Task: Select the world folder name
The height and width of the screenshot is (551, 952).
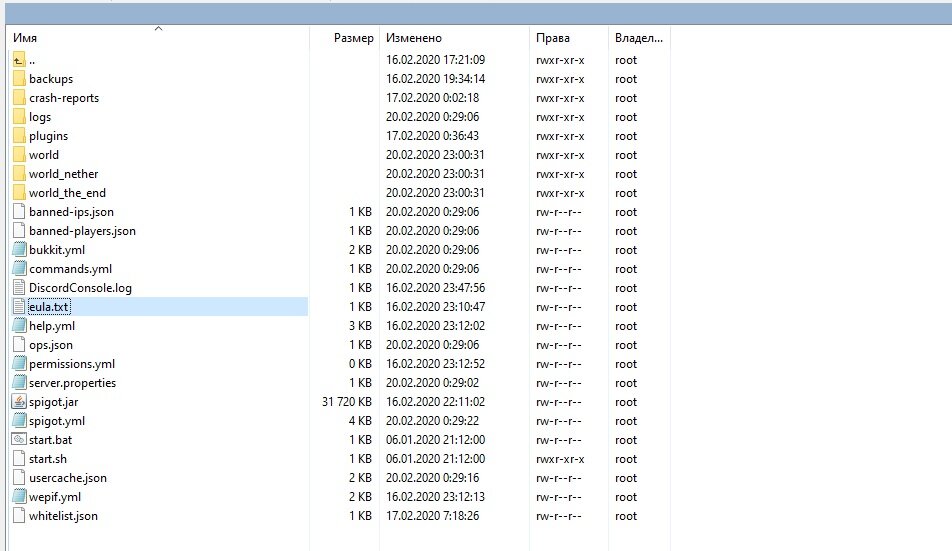Action: click(x=44, y=155)
